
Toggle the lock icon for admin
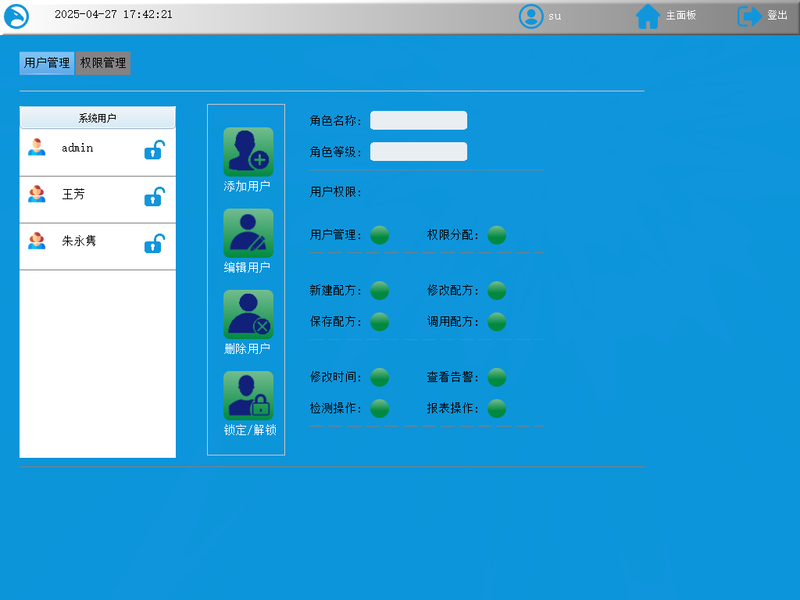tap(154, 149)
